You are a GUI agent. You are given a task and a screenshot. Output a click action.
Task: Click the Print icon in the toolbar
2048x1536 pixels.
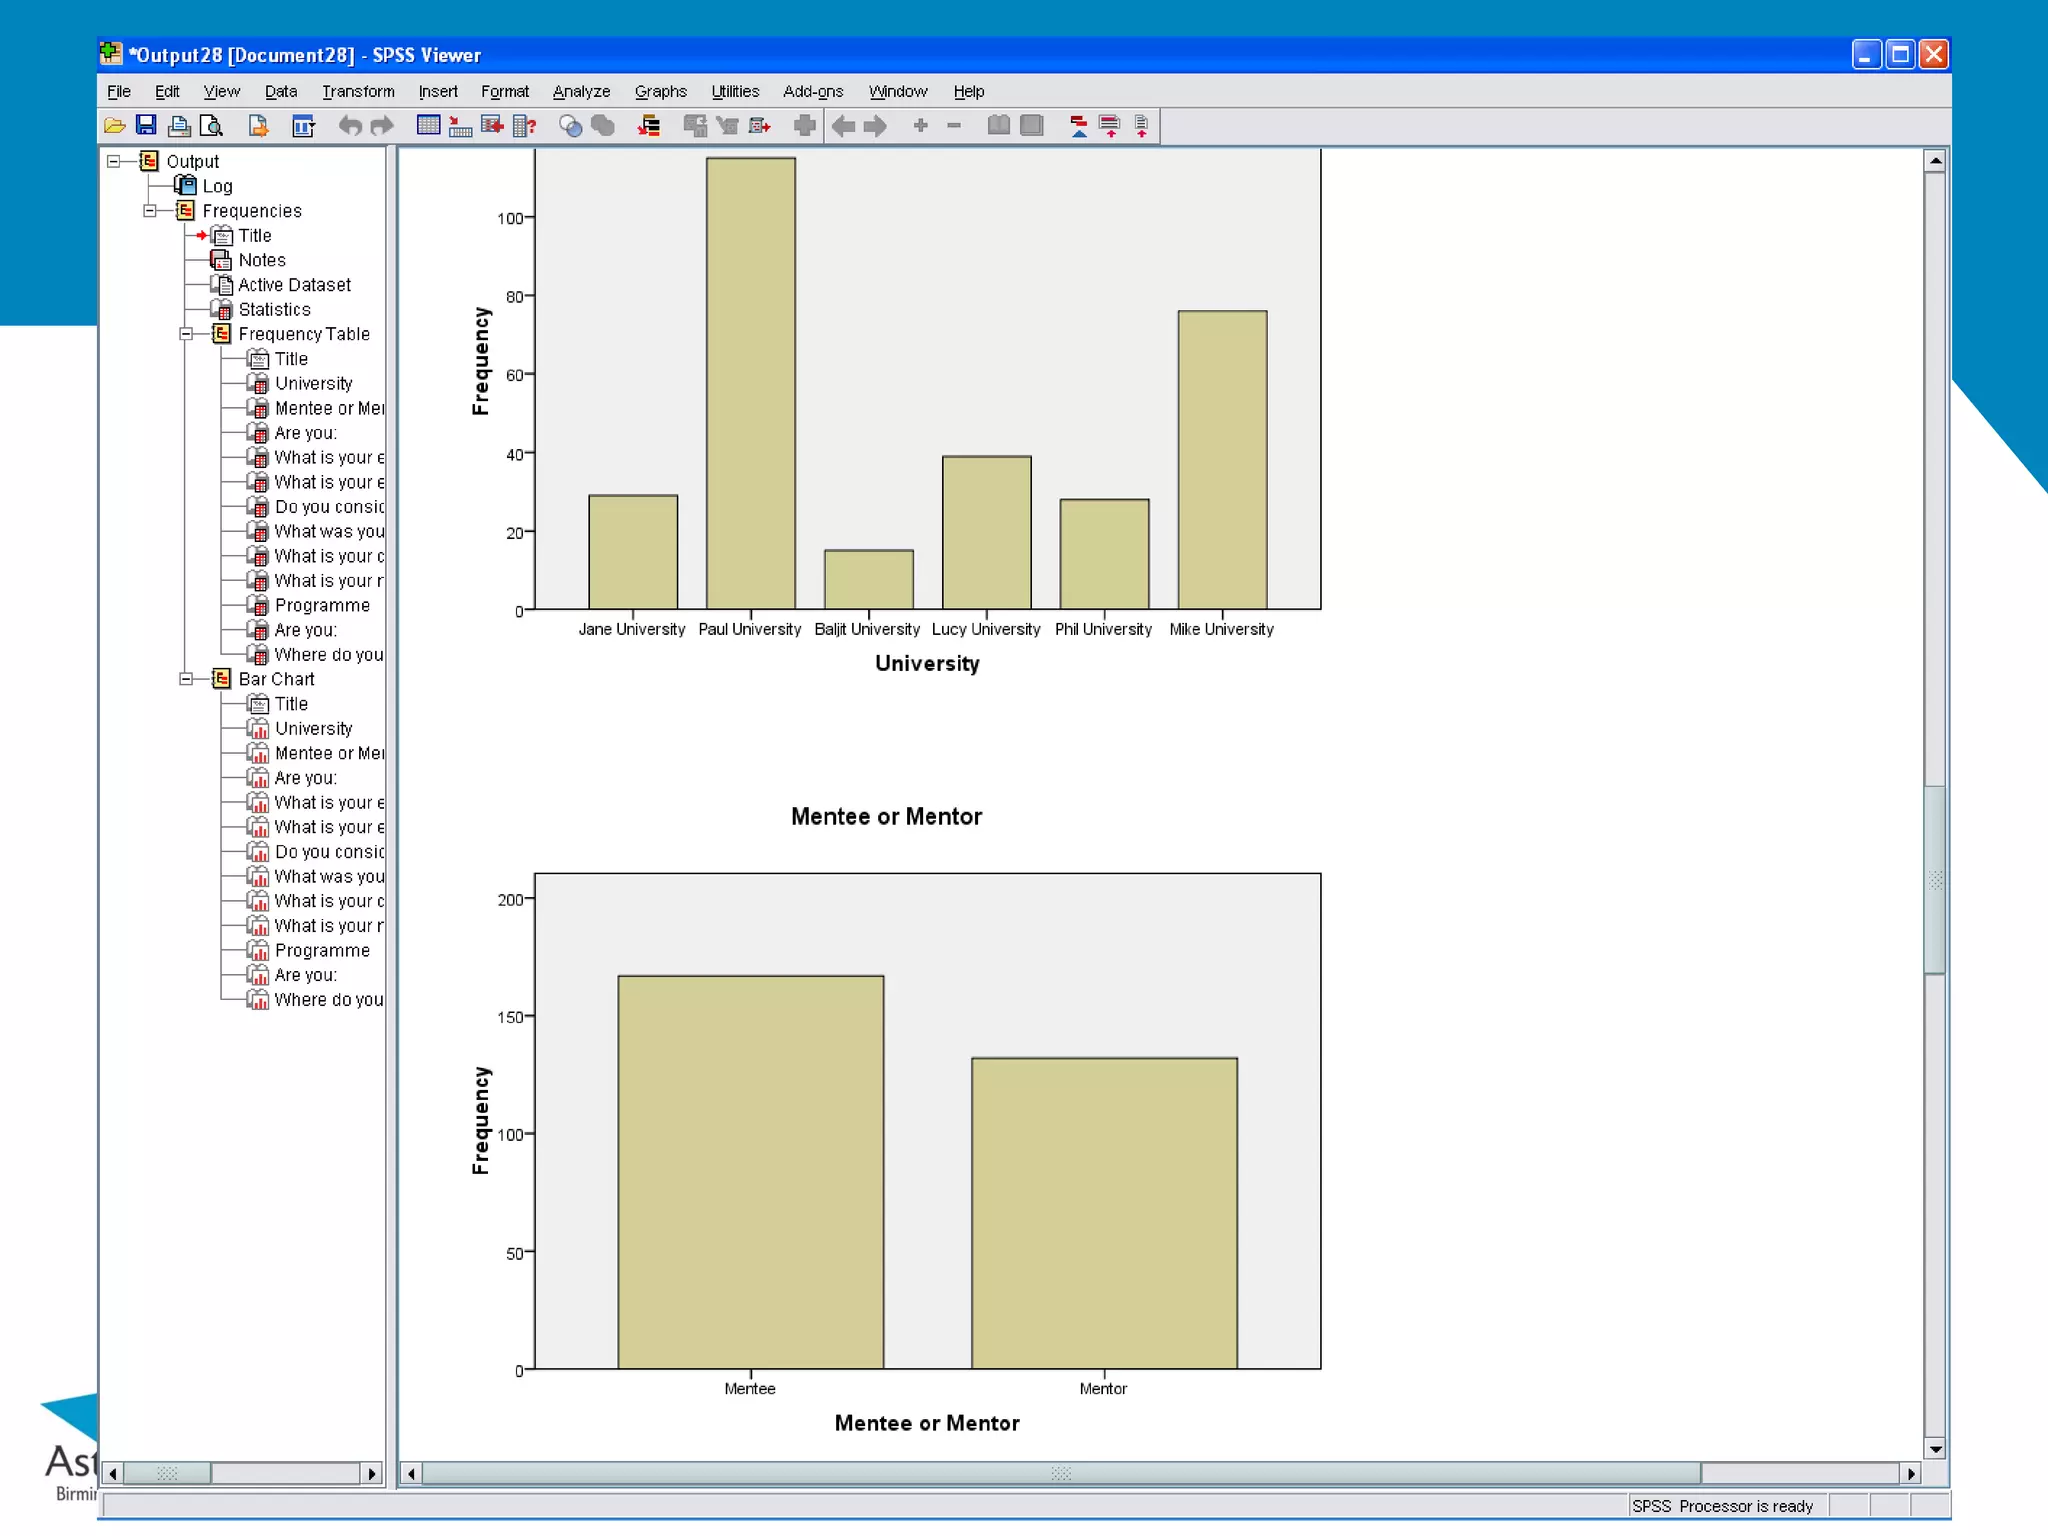[x=179, y=126]
